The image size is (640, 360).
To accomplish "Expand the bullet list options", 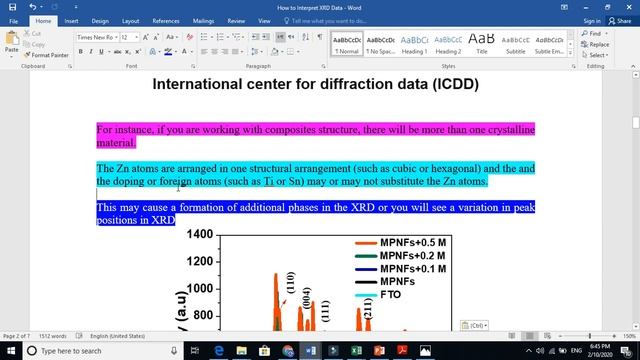I will click(x=211, y=37).
